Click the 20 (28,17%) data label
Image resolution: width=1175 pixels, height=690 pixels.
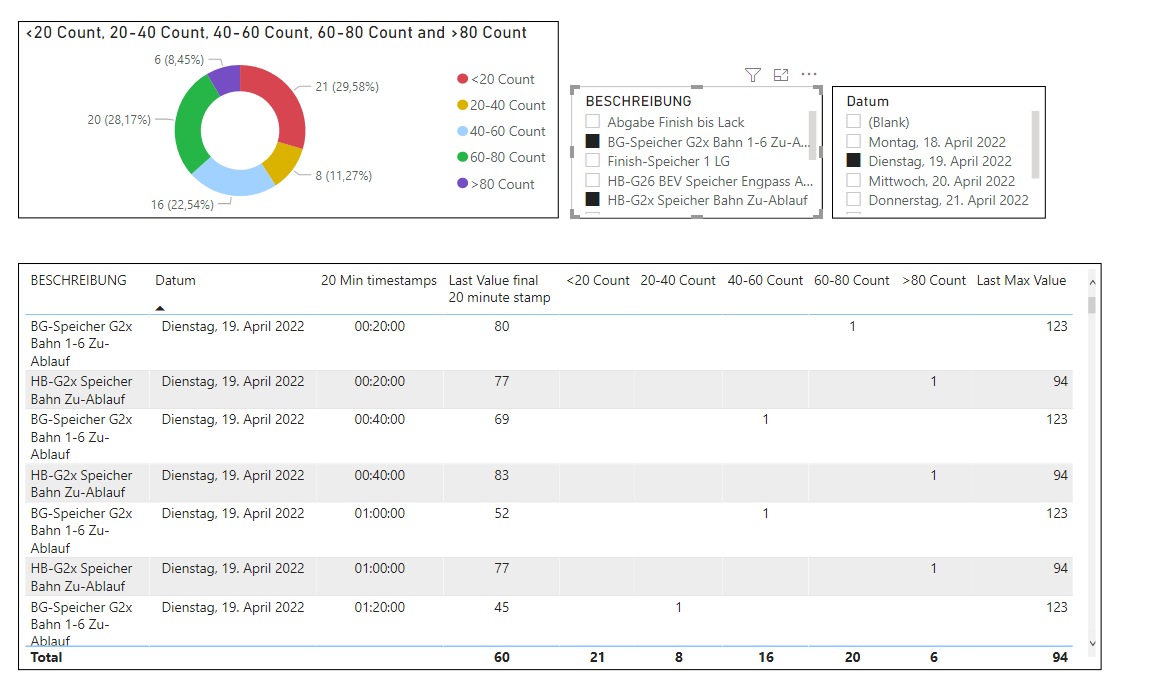(x=119, y=120)
